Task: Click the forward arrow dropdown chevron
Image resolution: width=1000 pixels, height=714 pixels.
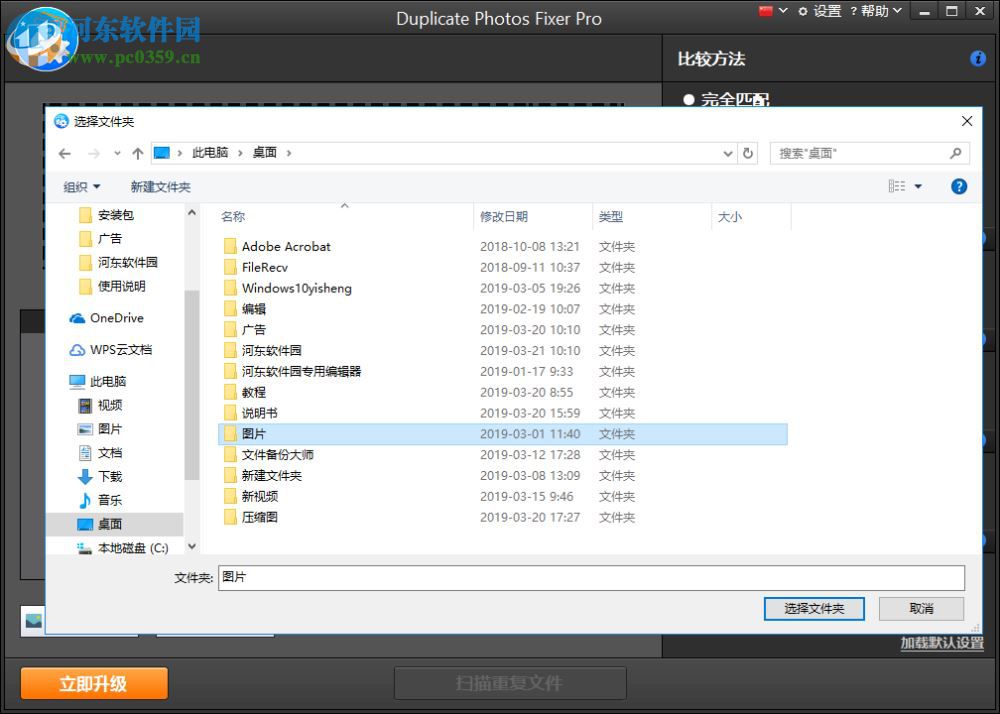Action: click(x=117, y=153)
